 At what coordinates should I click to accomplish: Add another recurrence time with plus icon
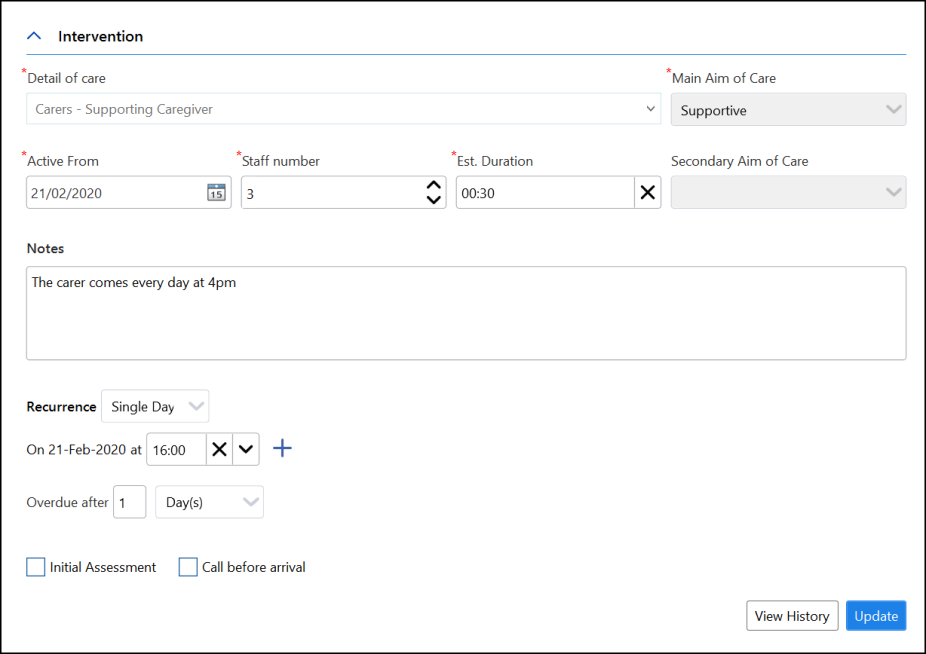tap(283, 449)
